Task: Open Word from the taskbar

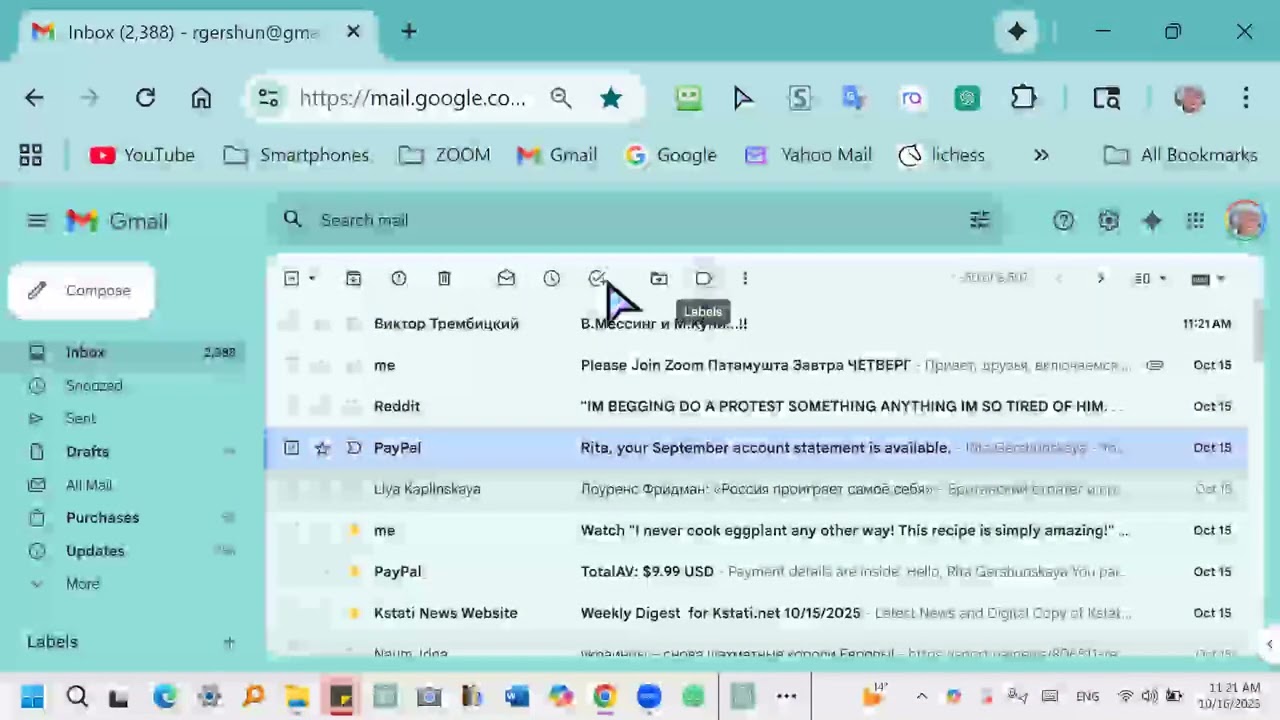Action: point(517,697)
